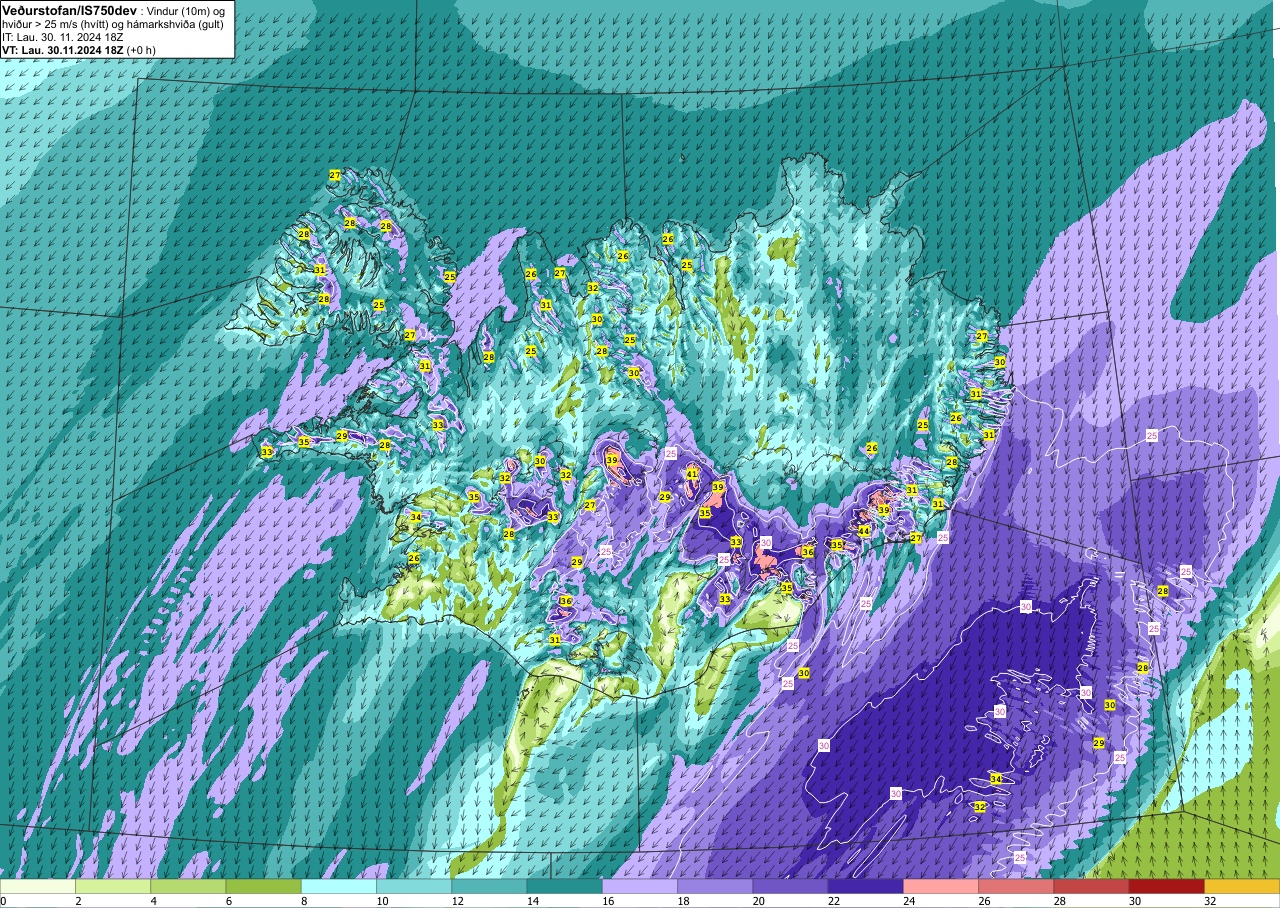The image size is (1280, 908).
Task: Click the yellow 44 gust label on the map
Action: (863, 531)
